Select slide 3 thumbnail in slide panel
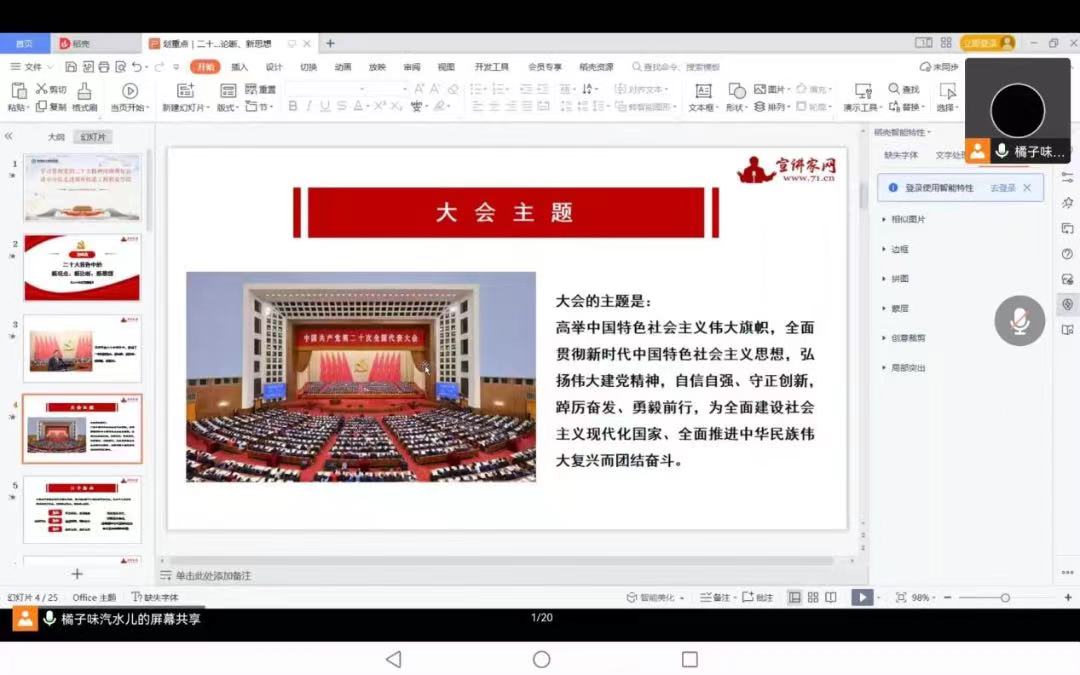1080x675 pixels. [83, 348]
